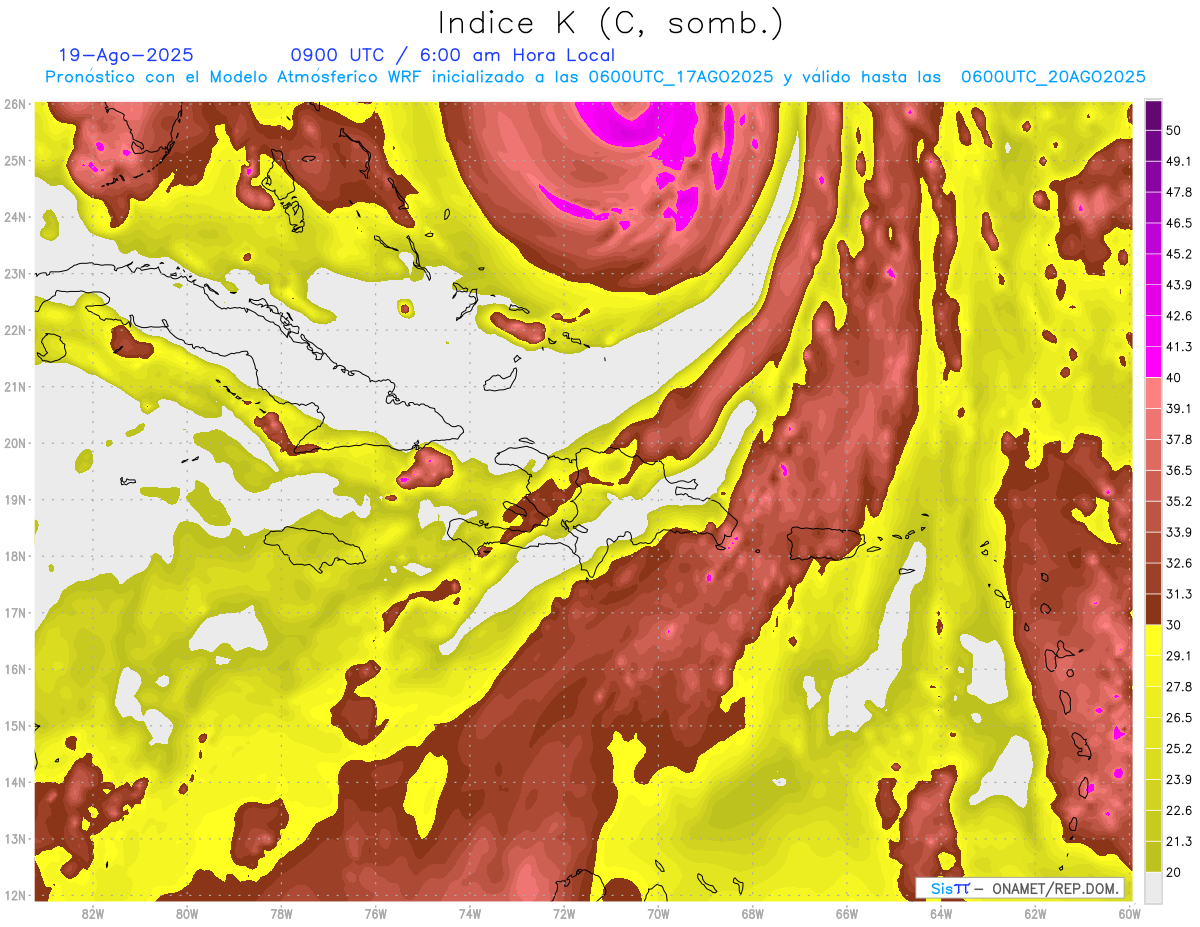Pick the bright yellow swatch between 29.1 and 30
1200x927 pixels.
pyautogui.click(x=1153, y=640)
